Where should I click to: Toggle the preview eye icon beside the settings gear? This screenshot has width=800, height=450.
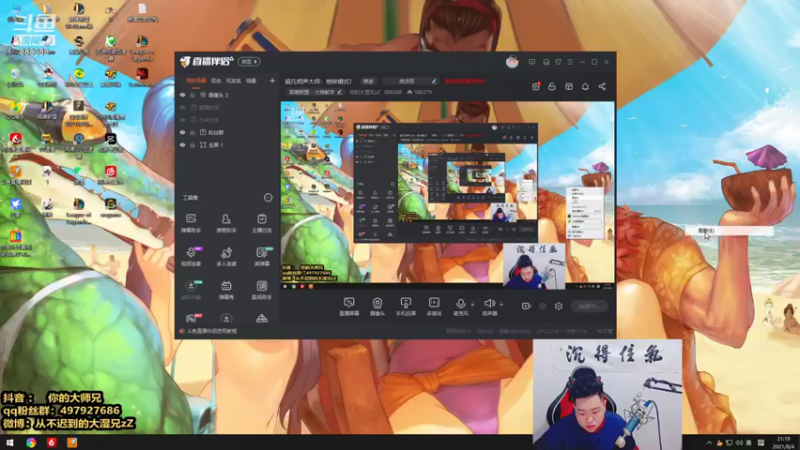pos(543,306)
